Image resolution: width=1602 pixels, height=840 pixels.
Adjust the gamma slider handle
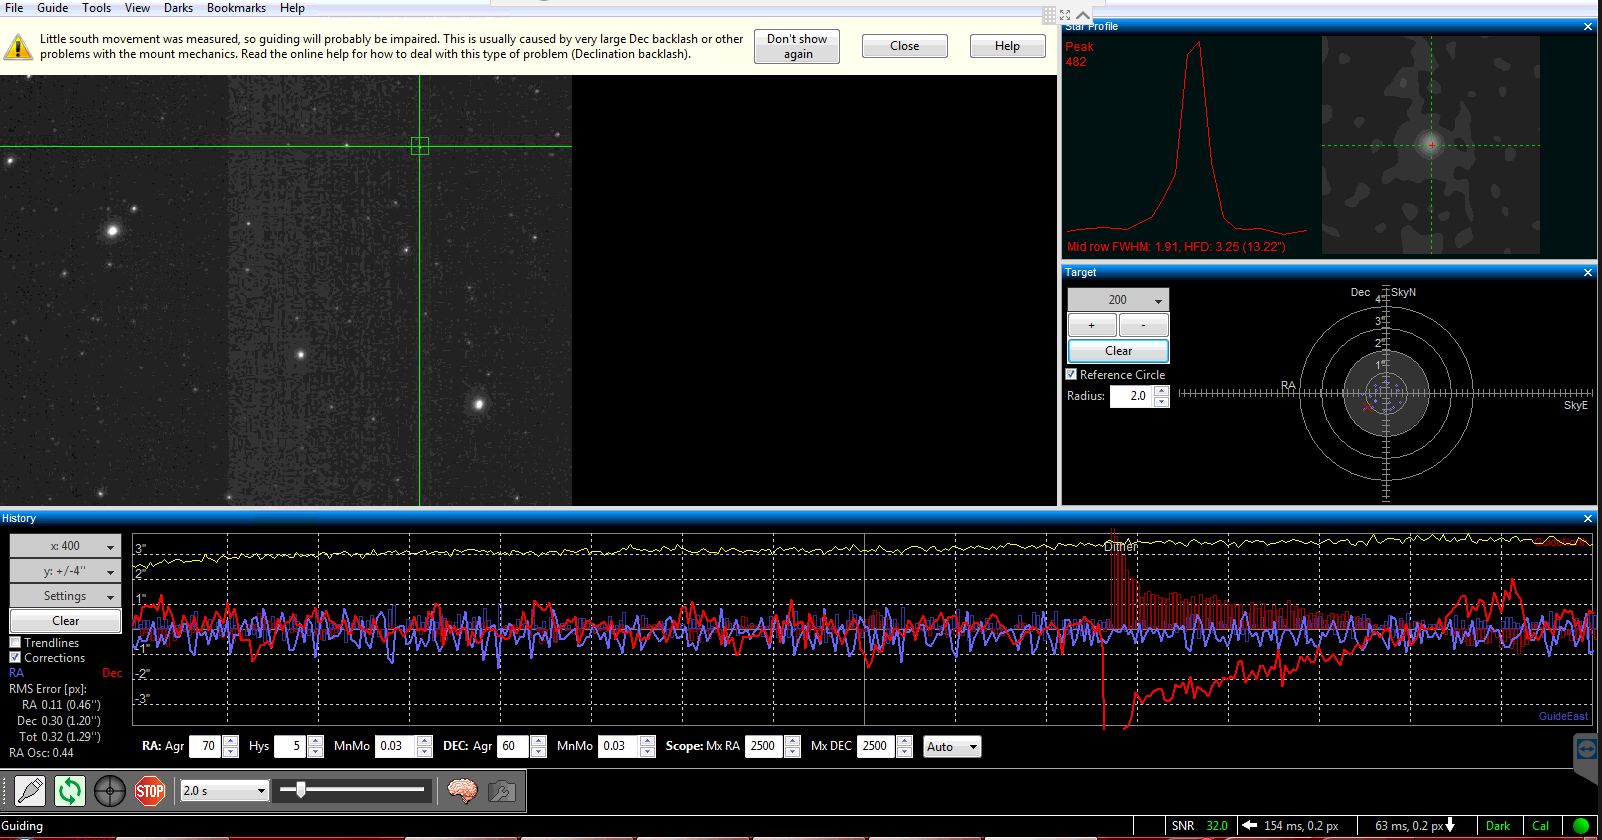[x=301, y=790]
